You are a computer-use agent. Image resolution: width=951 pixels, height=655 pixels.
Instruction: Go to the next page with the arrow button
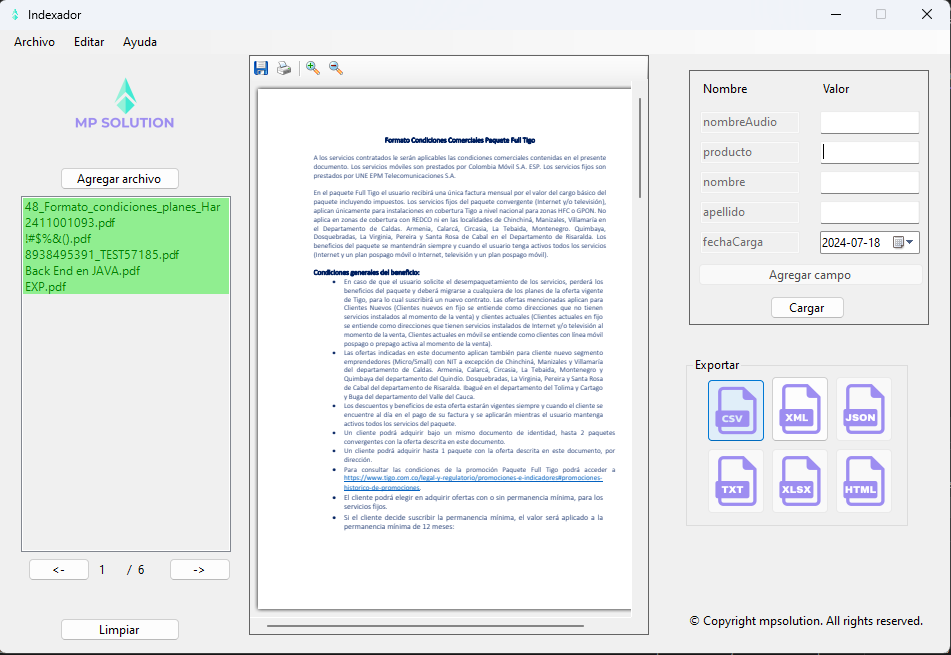[x=199, y=568]
